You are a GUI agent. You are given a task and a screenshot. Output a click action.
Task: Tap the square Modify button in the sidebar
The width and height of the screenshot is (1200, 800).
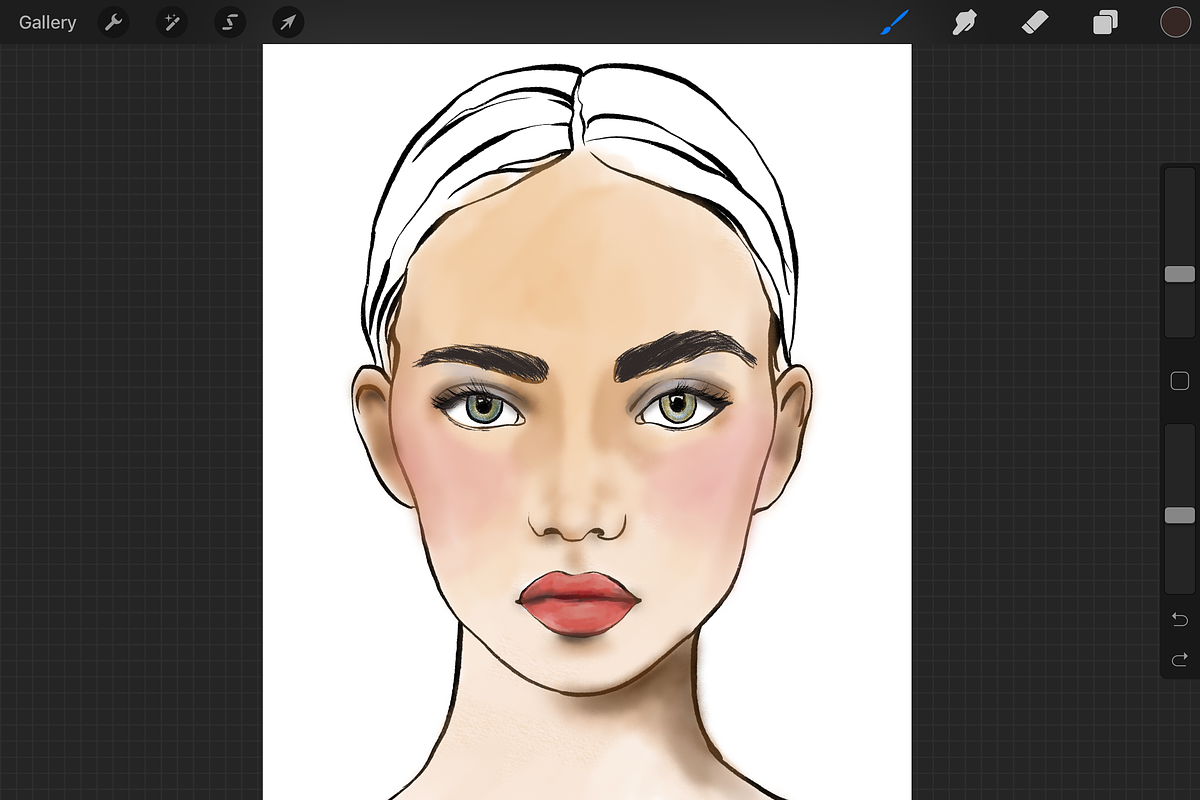tap(1180, 381)
